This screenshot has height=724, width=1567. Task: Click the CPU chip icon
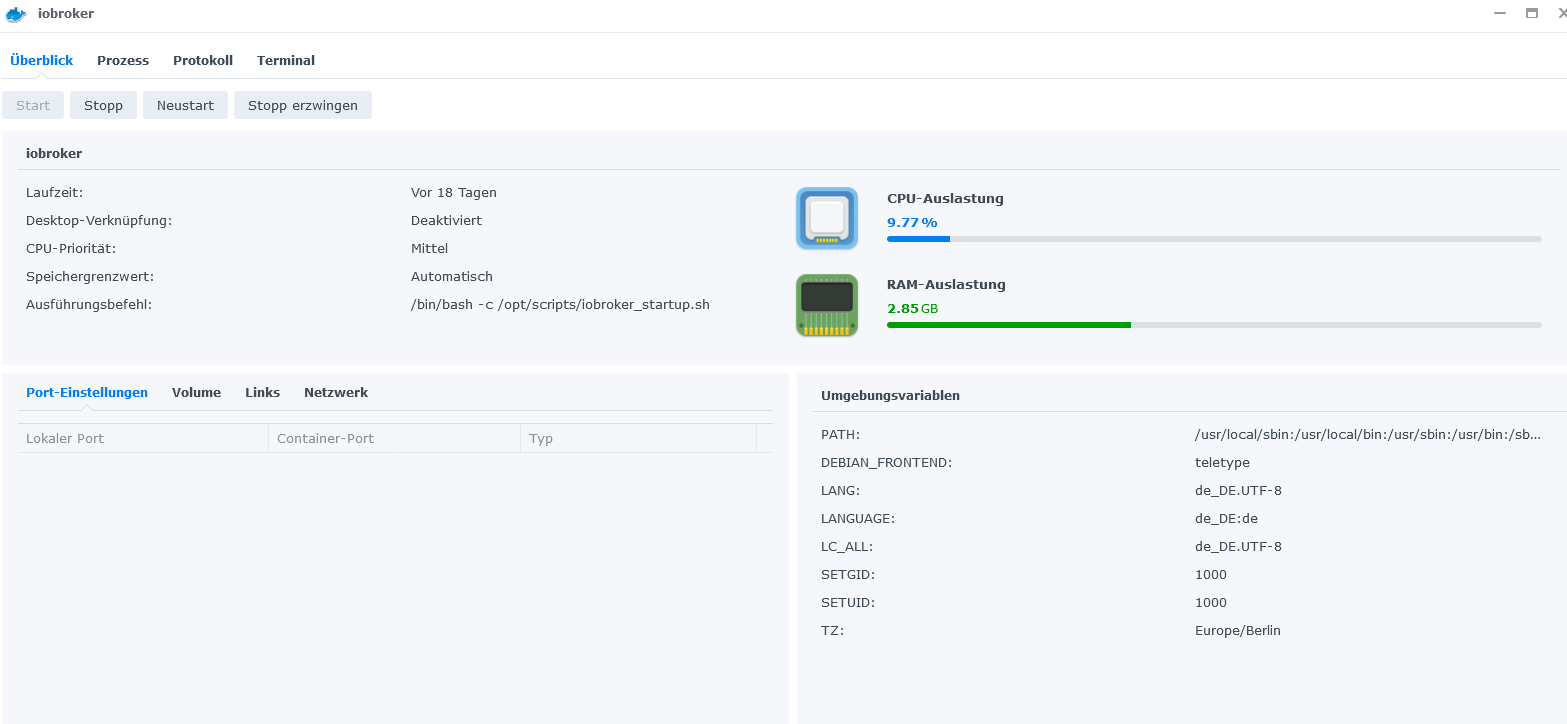827,218
